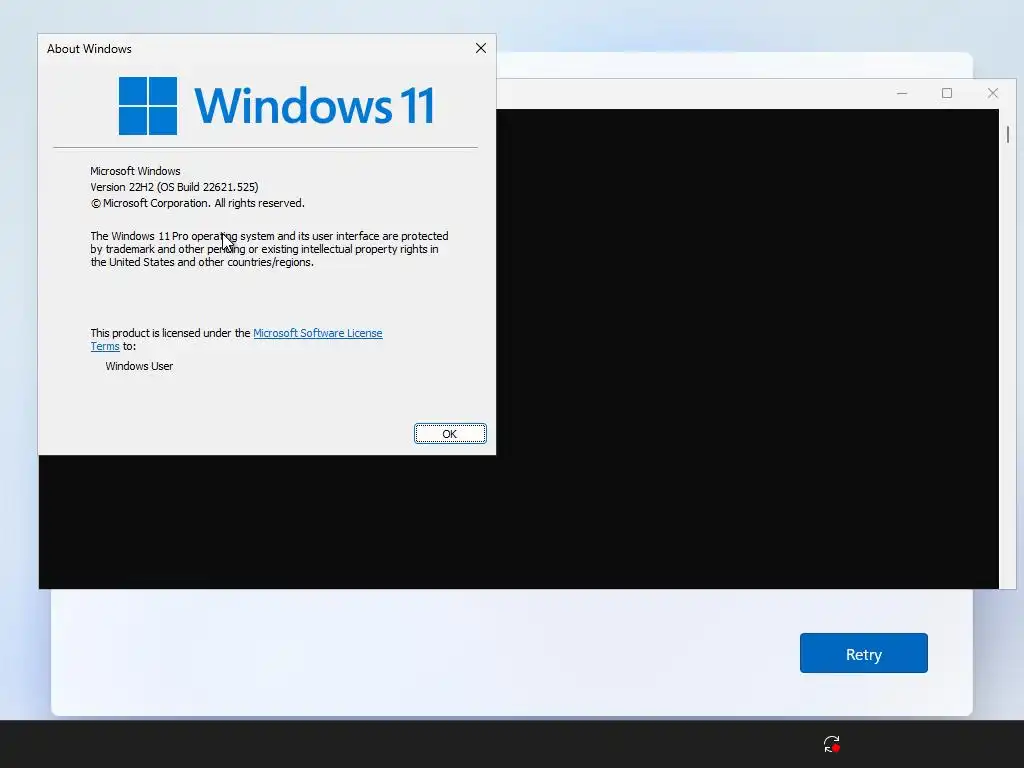Open the Microsoft Software License link
1024x768 pixels.
(x=317, y=333)
